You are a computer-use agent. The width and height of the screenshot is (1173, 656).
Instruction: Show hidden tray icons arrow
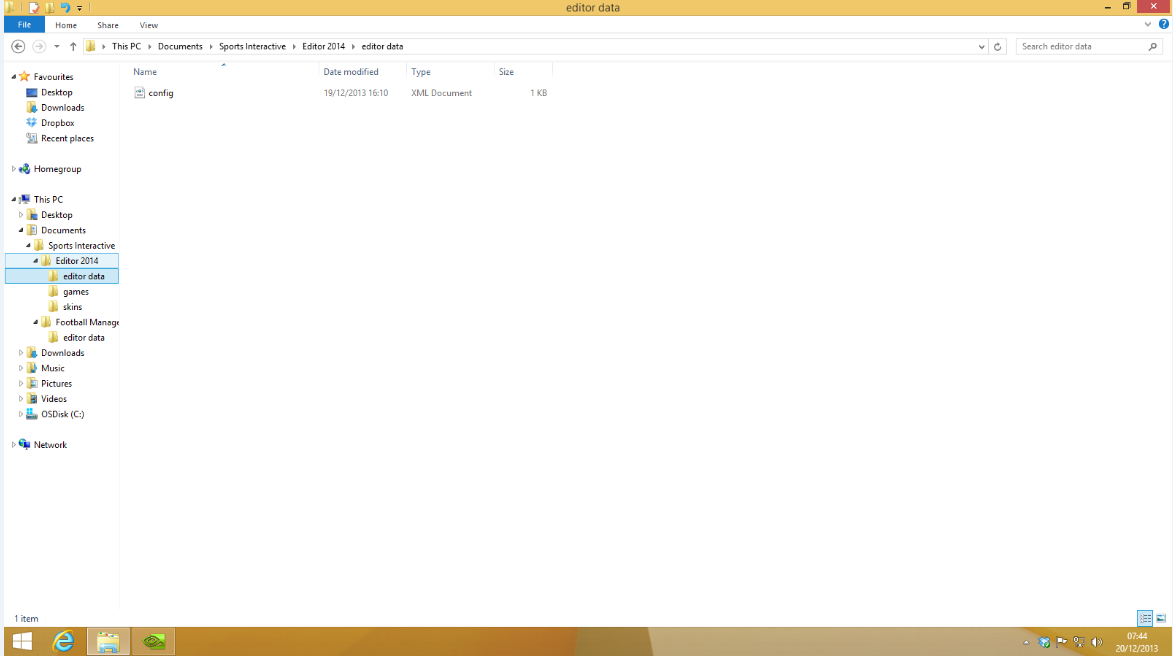1026,642
